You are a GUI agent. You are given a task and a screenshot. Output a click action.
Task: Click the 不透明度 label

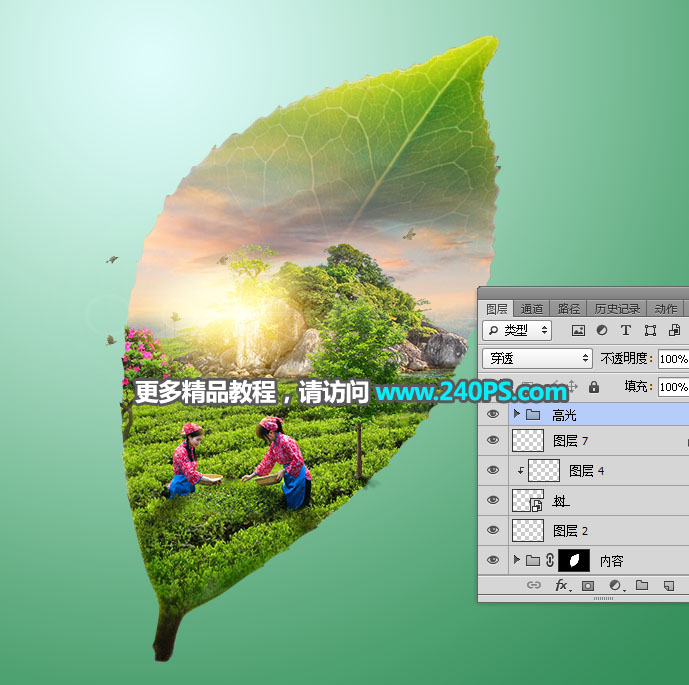coord(626,359)
